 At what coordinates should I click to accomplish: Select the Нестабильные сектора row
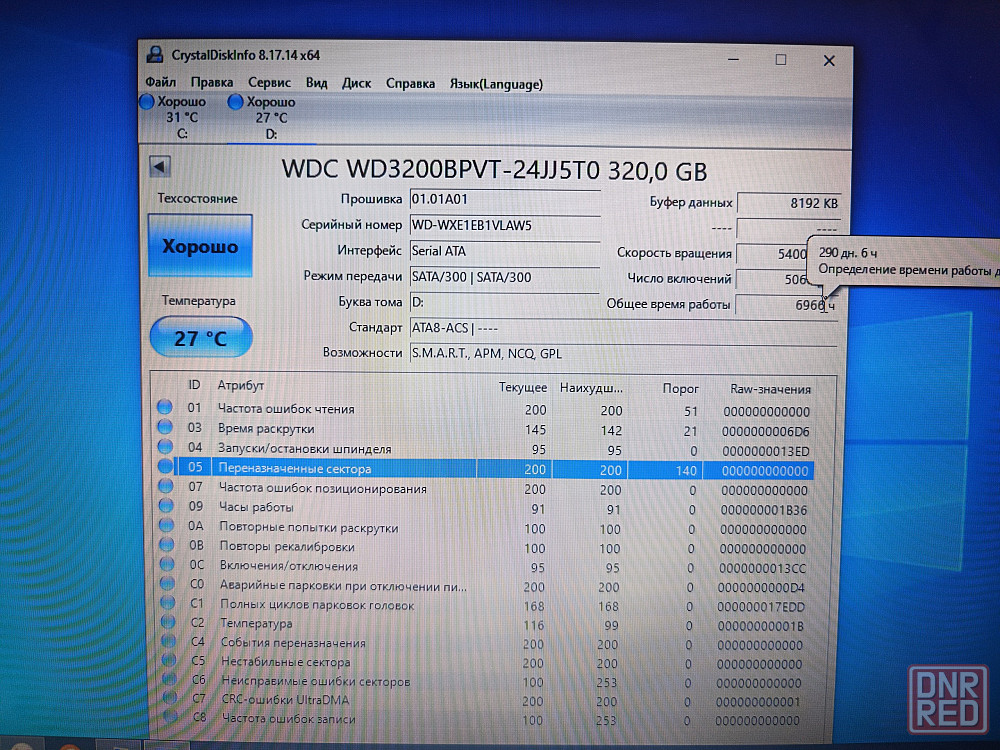[484, 663]
